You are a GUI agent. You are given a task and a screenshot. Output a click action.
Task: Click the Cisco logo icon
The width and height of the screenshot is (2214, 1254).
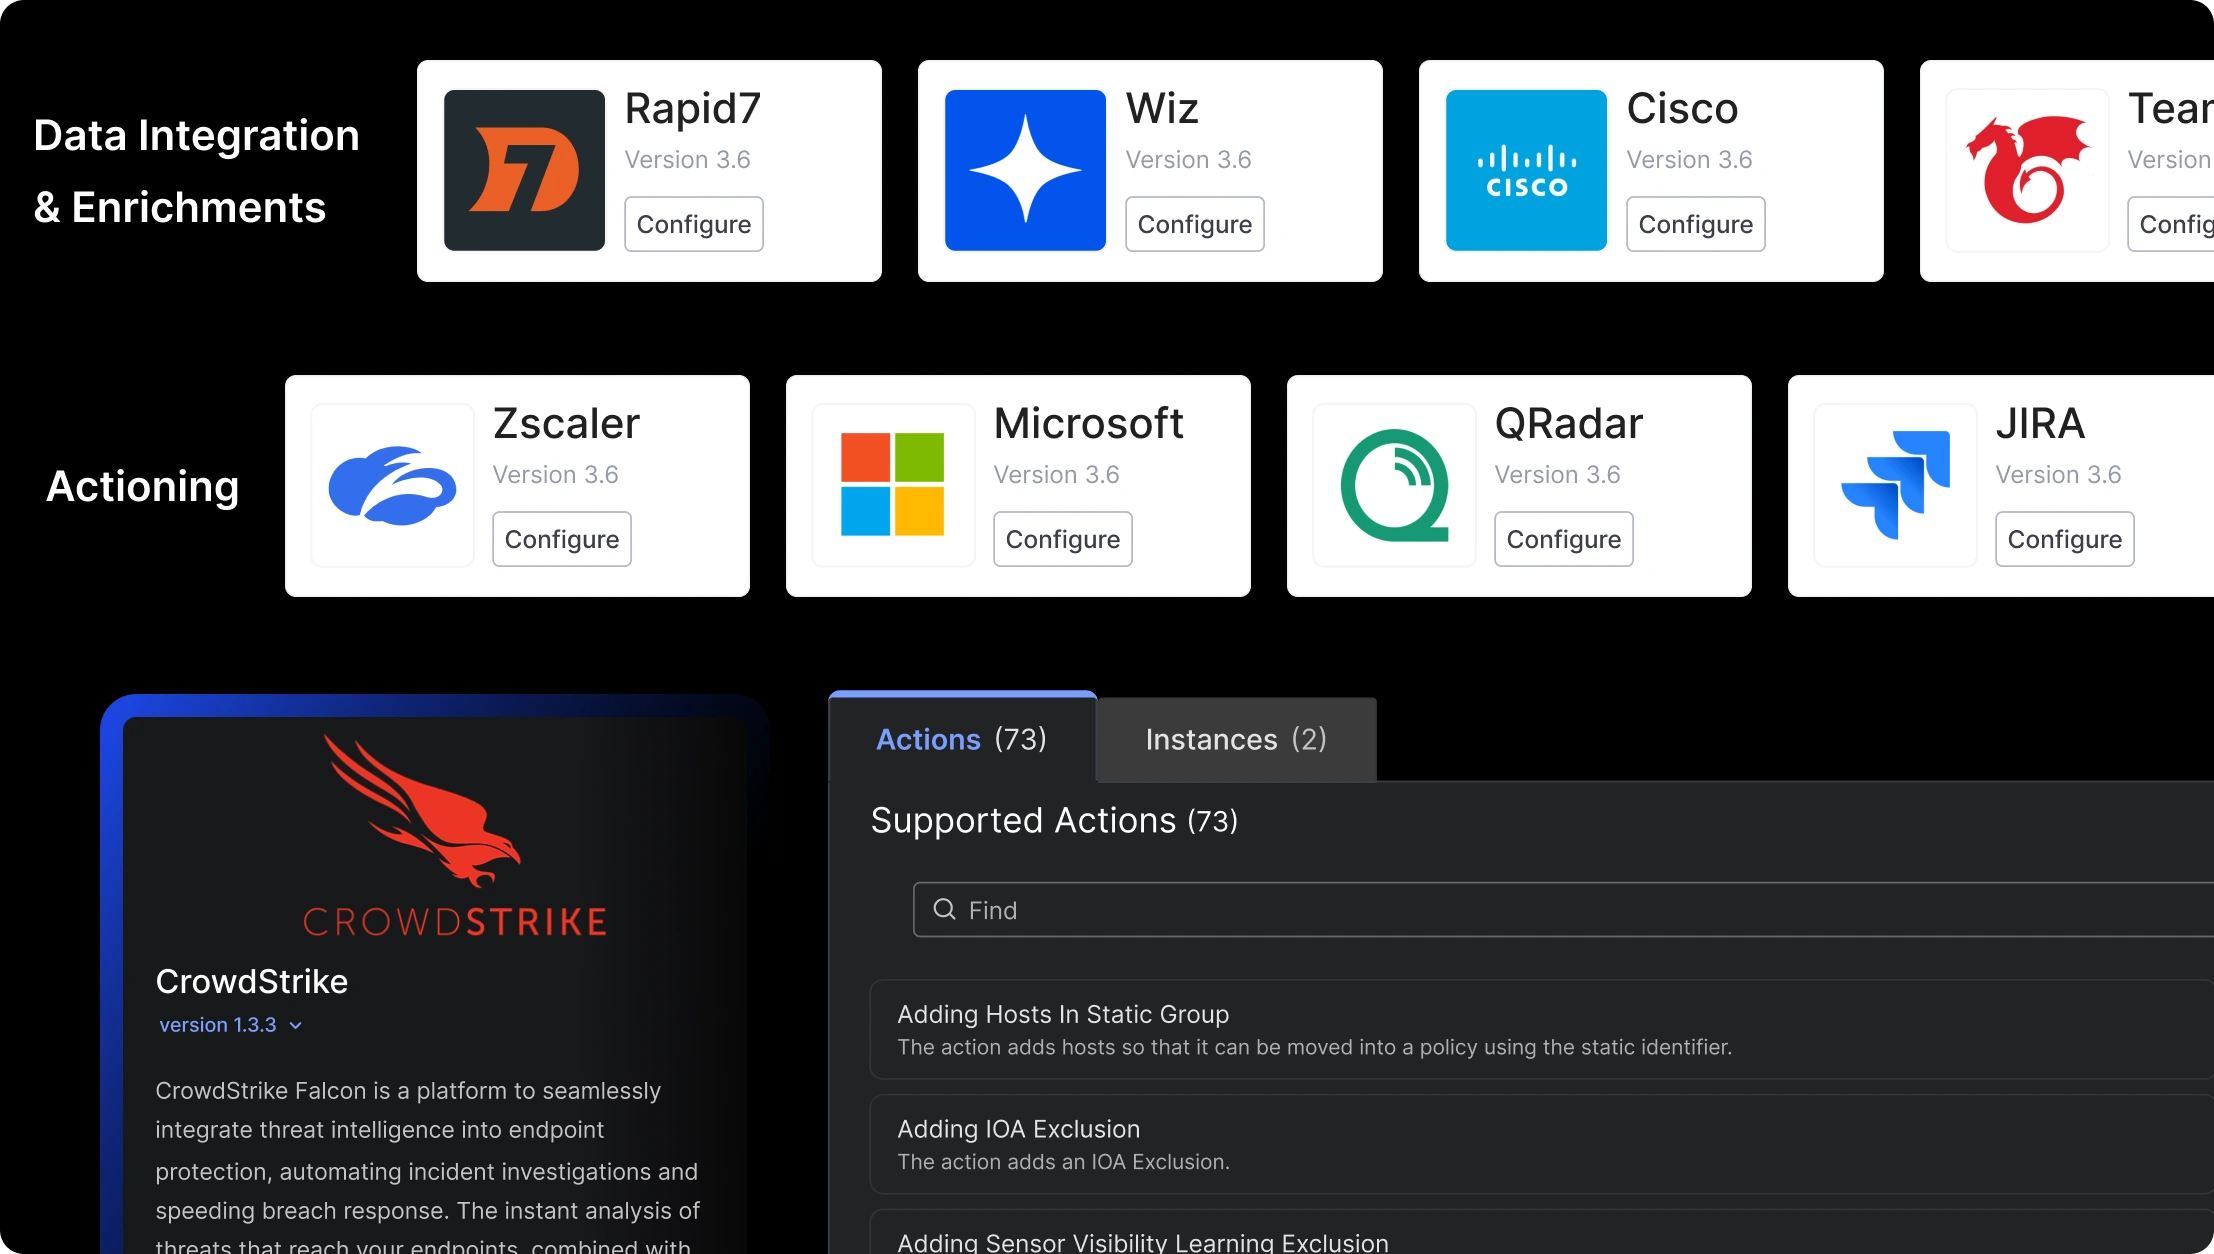(x=1526, y=170)
